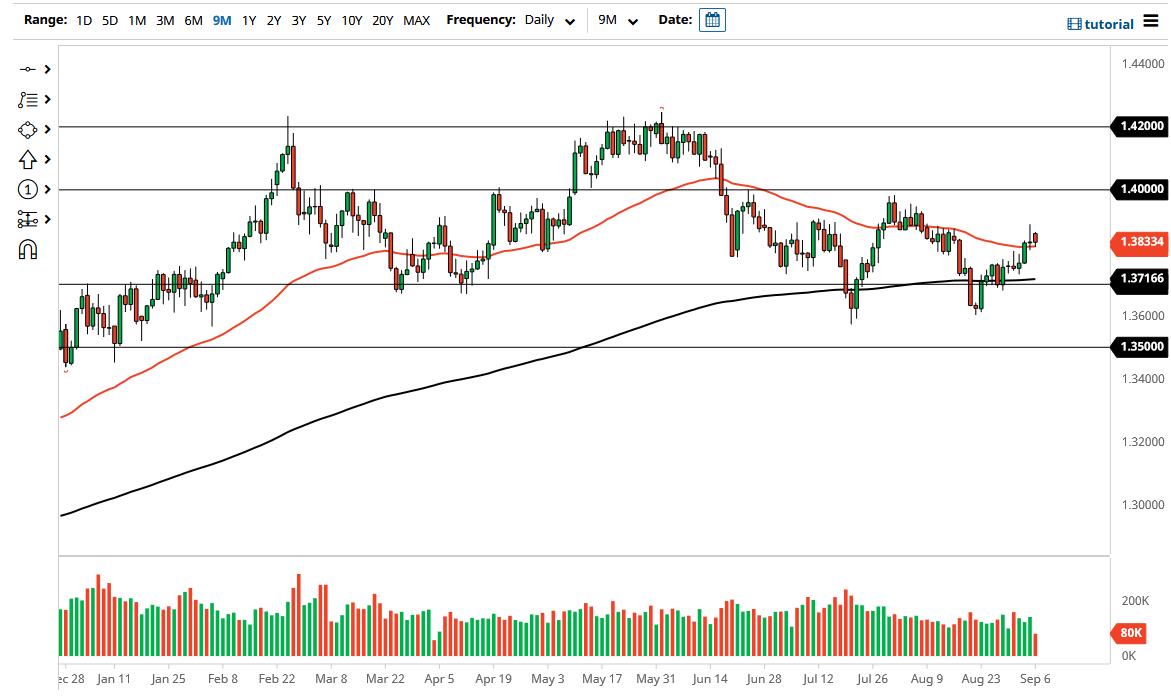Switch range to 5D

[110, 19]
